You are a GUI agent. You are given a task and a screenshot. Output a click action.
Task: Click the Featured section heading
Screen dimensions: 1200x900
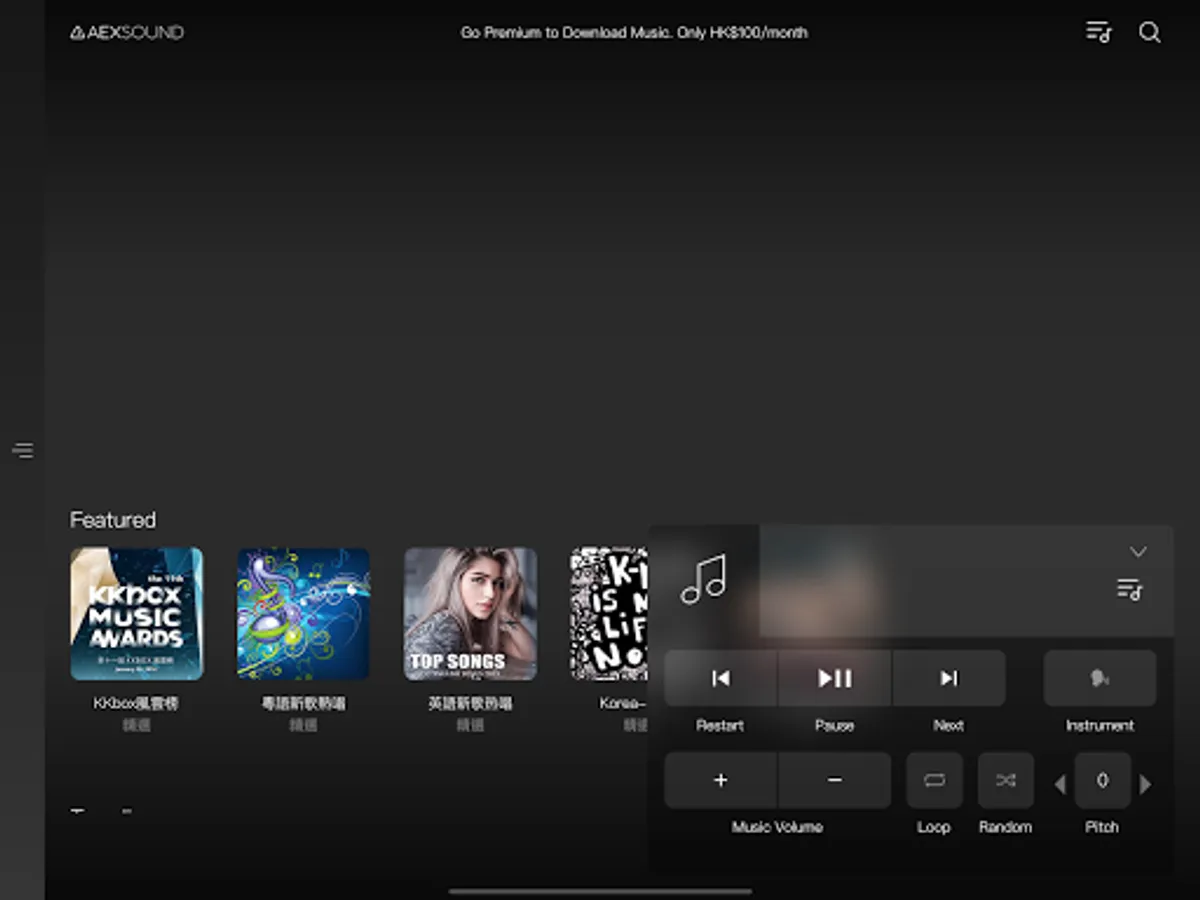[x=113, y=520]
